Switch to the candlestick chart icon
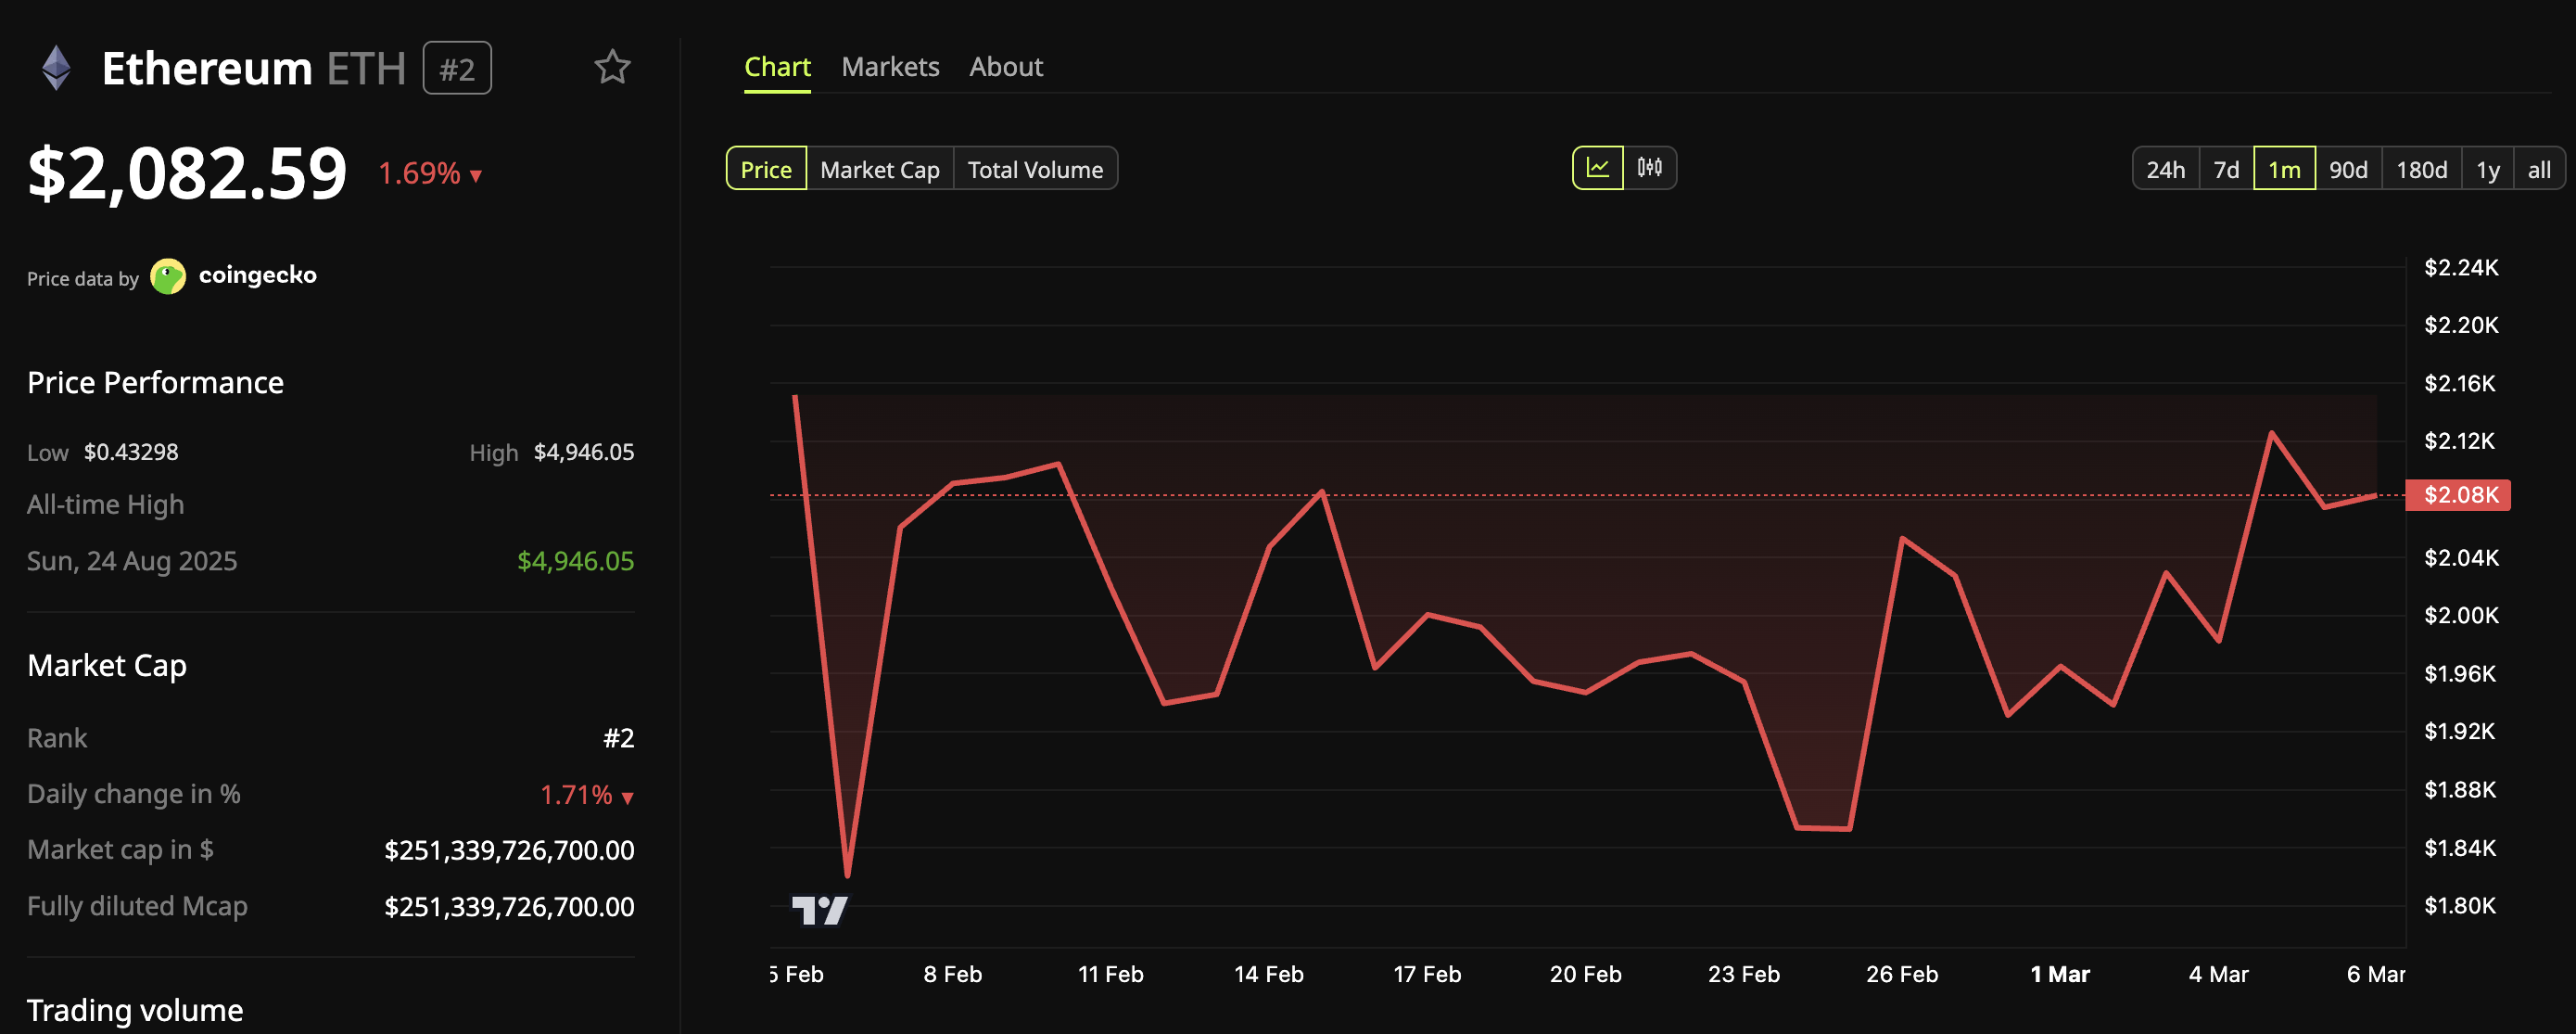Screen dimensions: 2576x1034 [x=1649, y=168]
